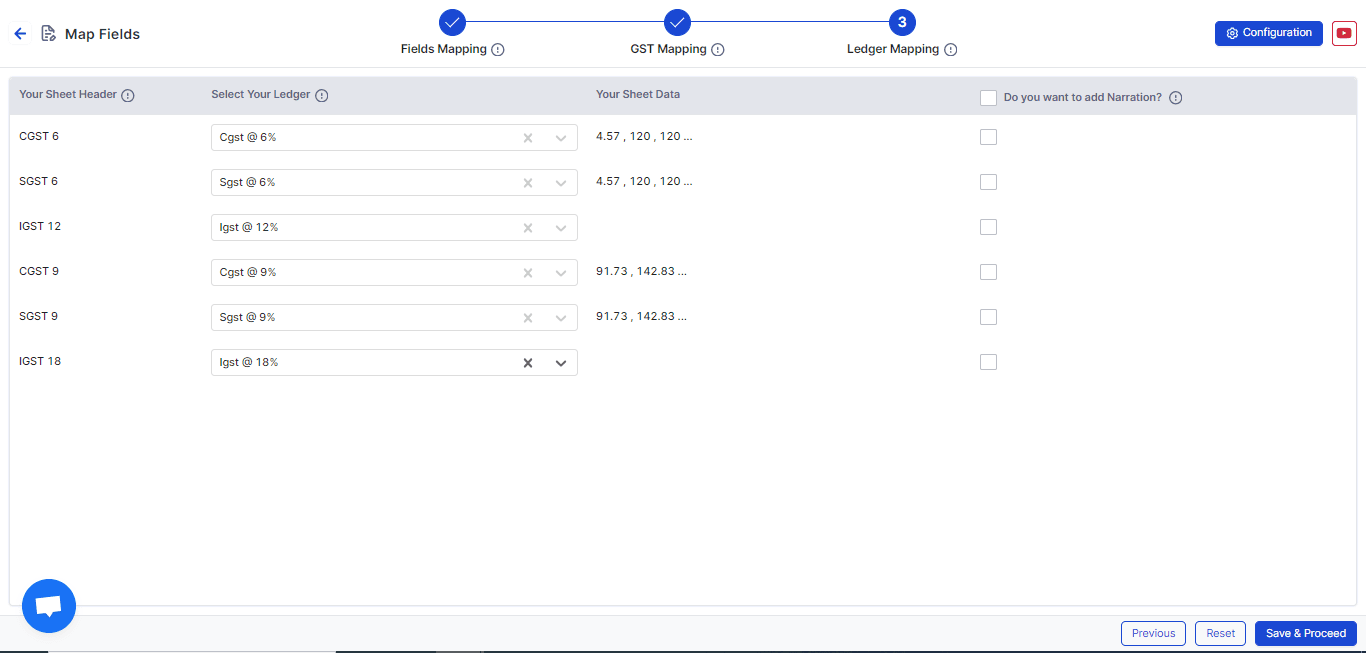Clear the Igst @ 12% ledger selection
This screenshot has height=653, width=1366.
coord(528,228)
